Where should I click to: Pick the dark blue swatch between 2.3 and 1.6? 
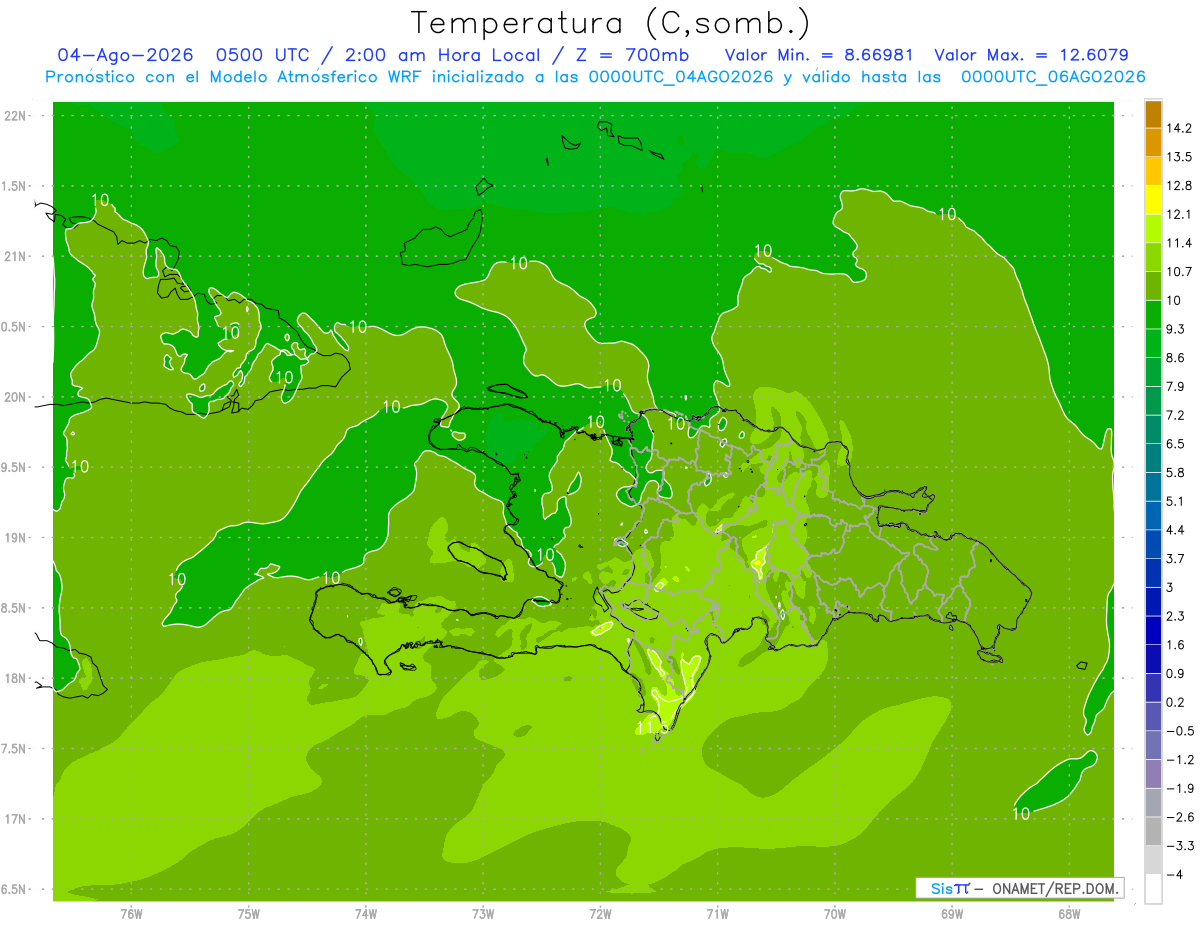tap(1153, 630)
